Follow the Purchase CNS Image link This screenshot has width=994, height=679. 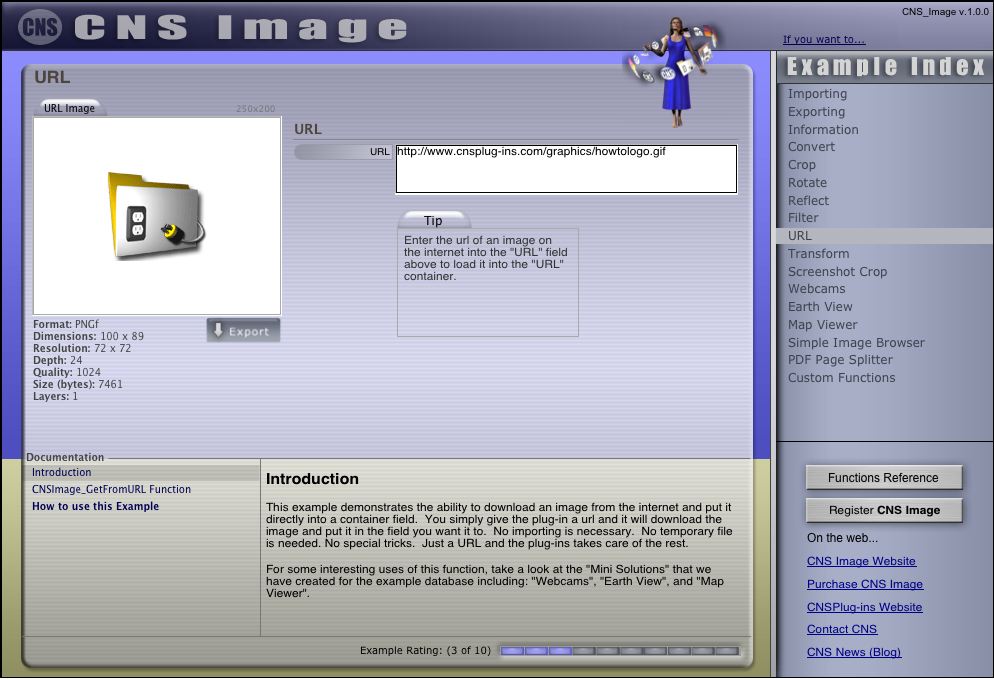[x=865, y=584]
